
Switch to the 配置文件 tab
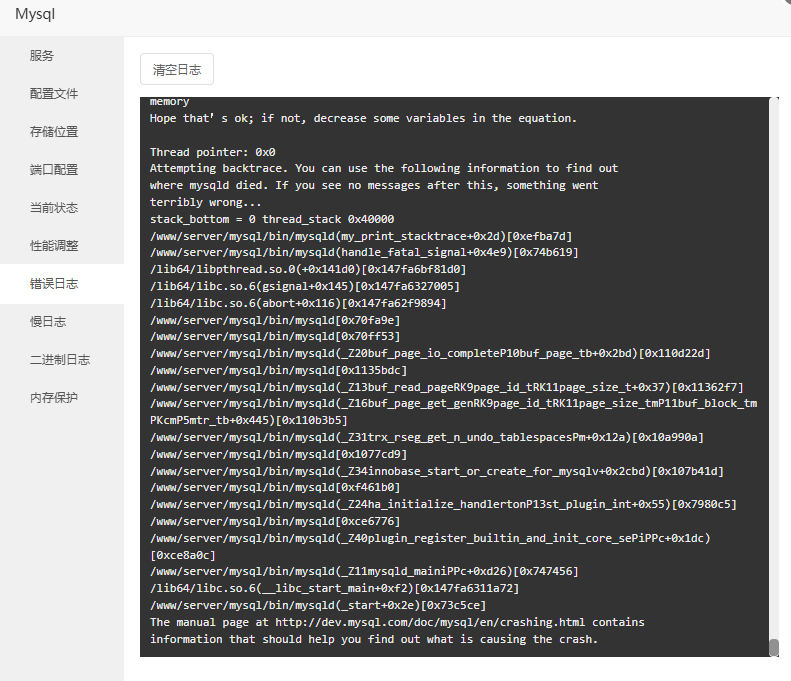pos(54,94)
